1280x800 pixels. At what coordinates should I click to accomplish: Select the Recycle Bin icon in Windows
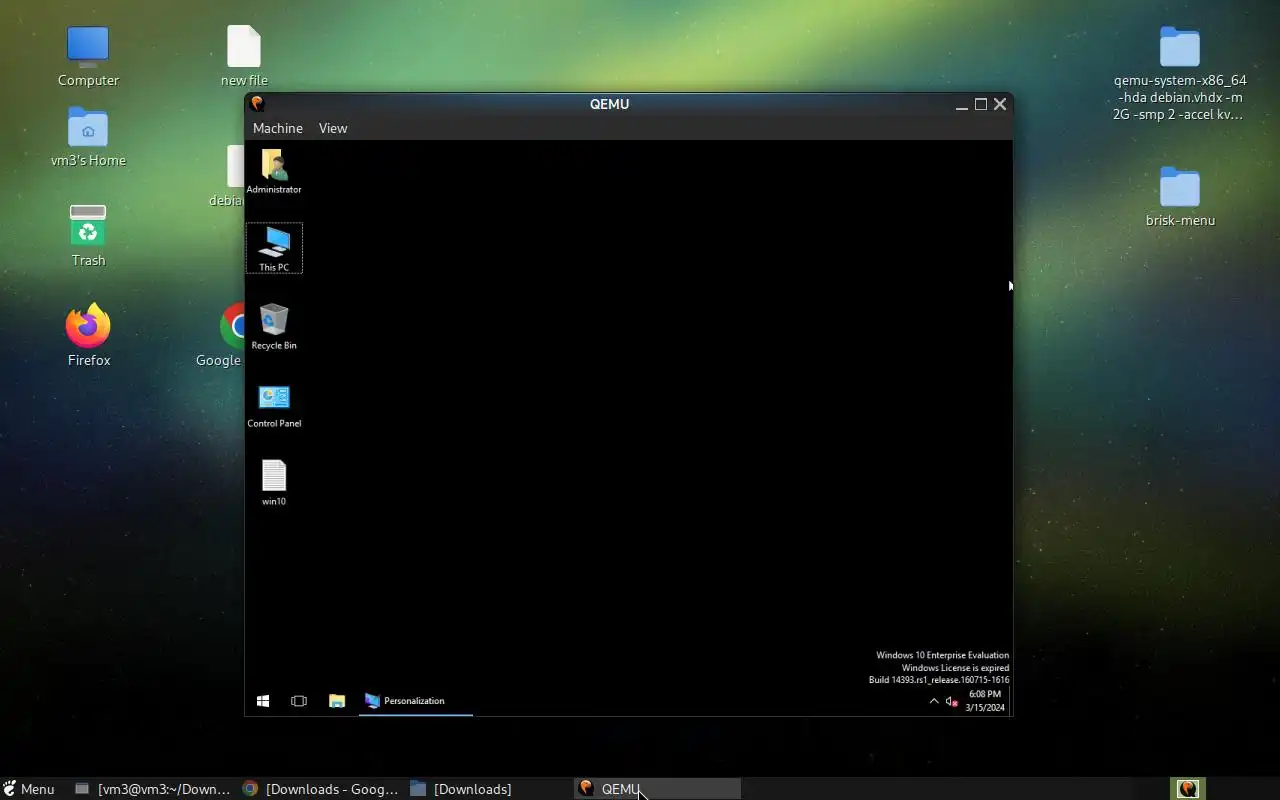pos(274,327)
